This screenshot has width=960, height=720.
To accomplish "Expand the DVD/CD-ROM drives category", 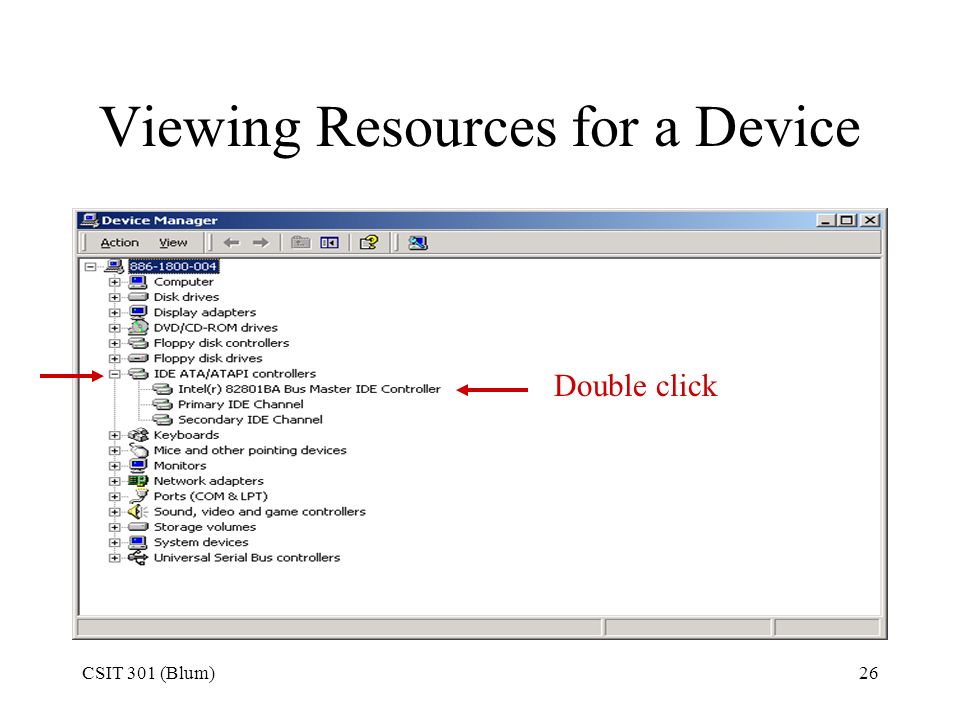I will 114,328.
